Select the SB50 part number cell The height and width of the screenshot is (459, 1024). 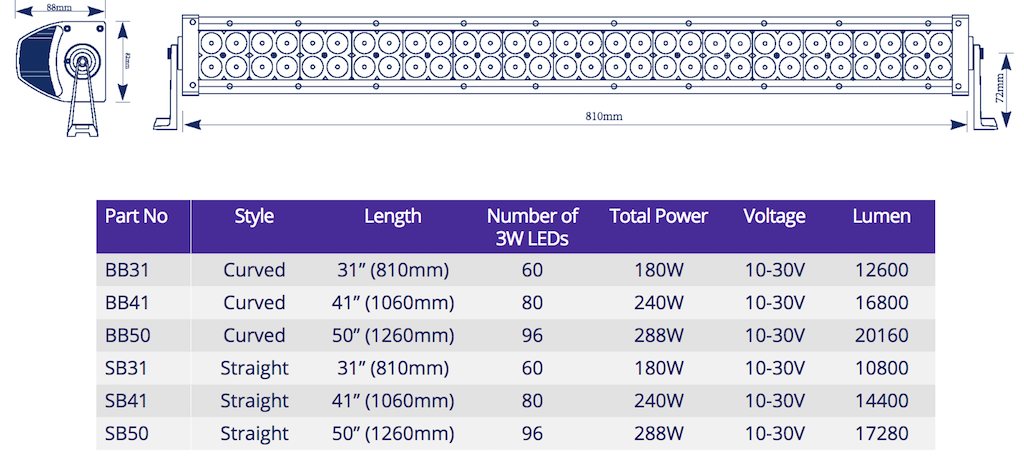pyautogui.click(x=125, y=434)
